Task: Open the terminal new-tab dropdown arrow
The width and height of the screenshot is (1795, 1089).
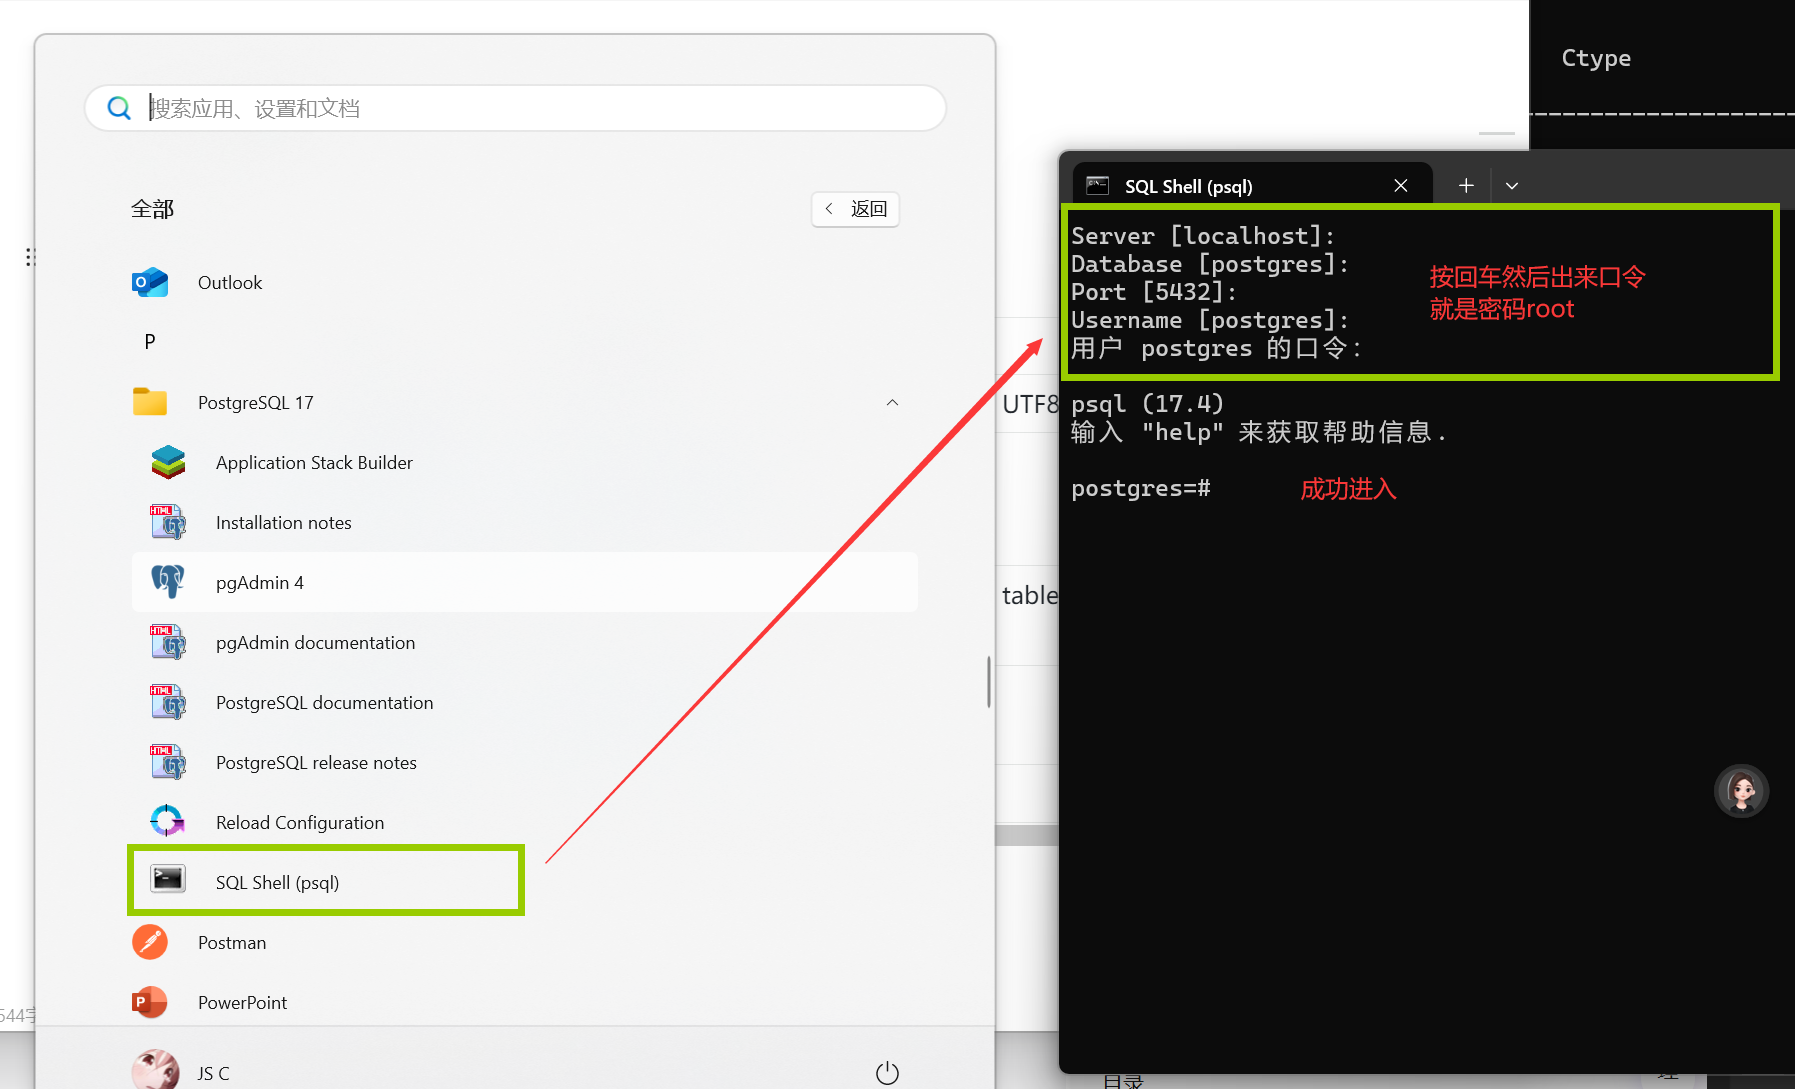Action: click(x=1512, y=186)
